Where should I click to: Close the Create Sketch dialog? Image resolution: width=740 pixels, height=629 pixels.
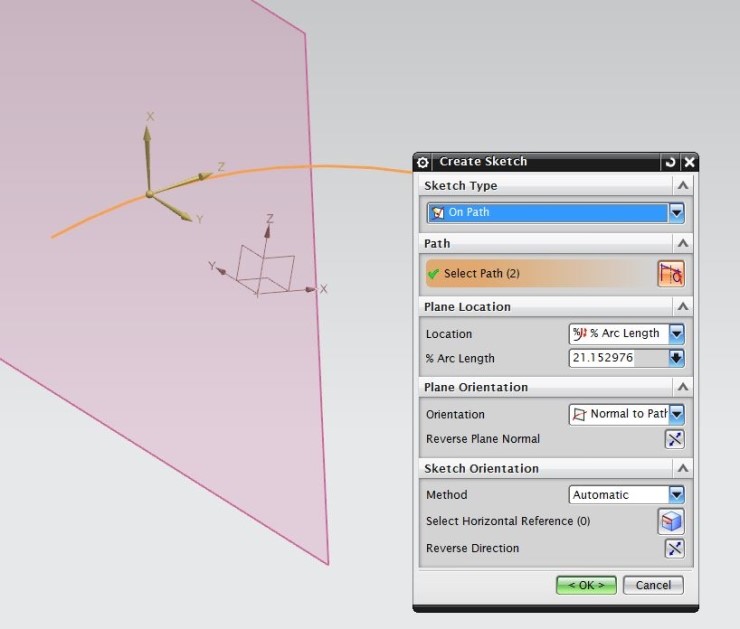click(x=688, y=162)
